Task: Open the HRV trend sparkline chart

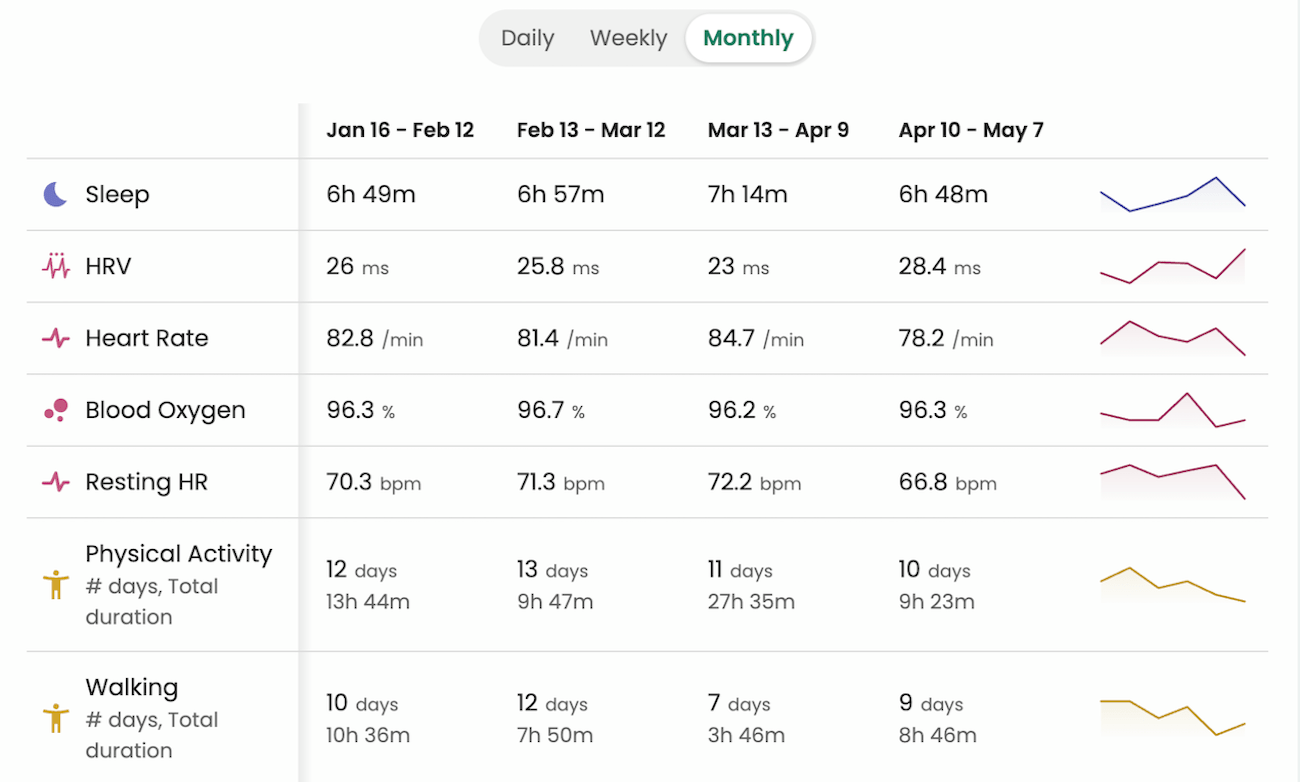Action: tap(1172, 267)
